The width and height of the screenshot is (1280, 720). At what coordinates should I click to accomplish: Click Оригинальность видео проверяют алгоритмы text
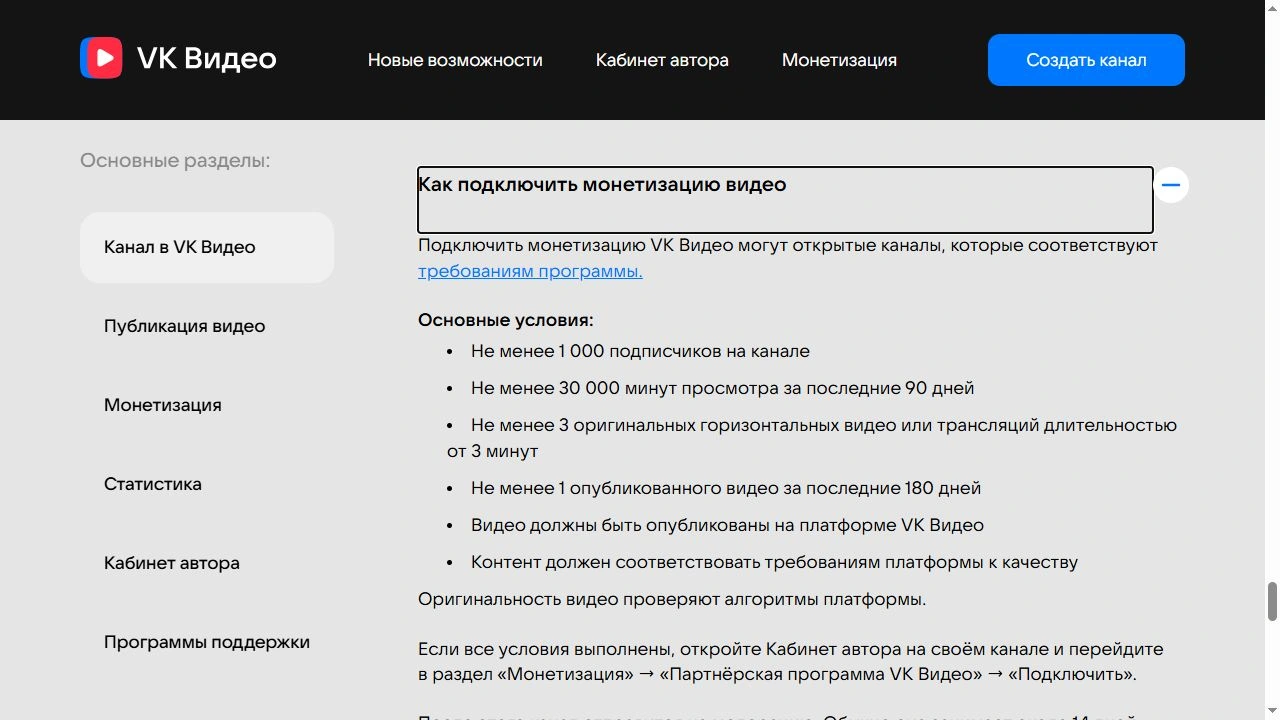672,599
